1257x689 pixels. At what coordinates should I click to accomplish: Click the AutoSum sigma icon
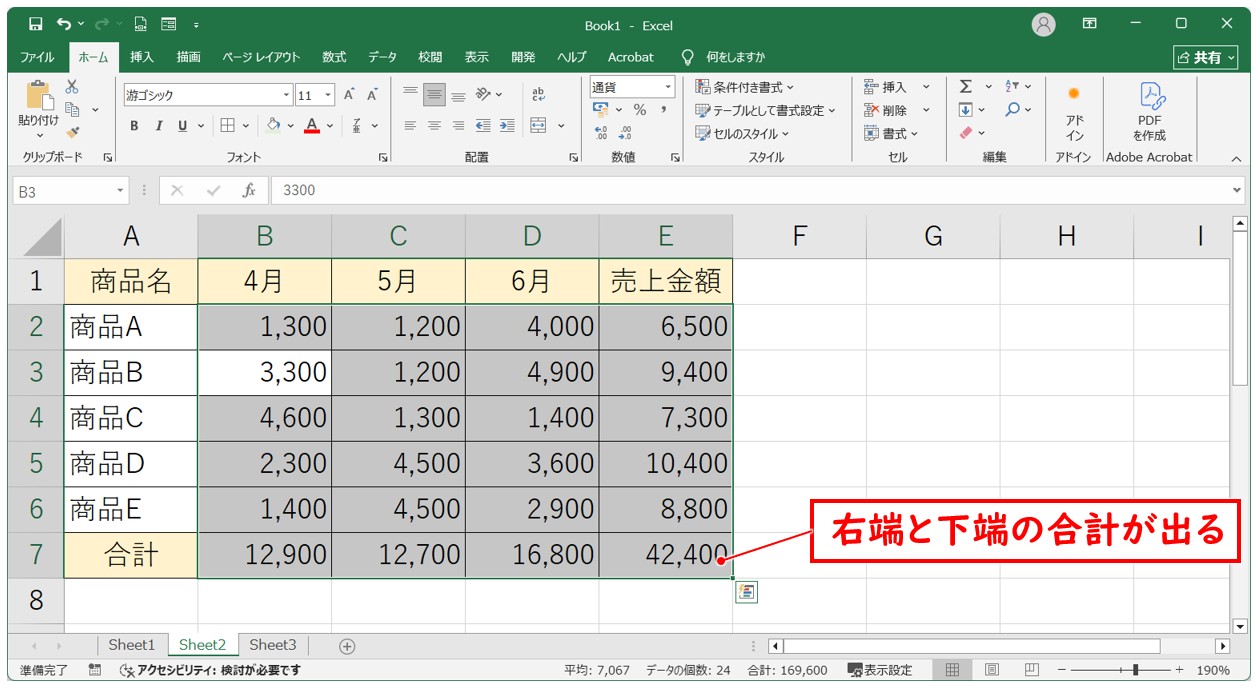click(965, 87)
